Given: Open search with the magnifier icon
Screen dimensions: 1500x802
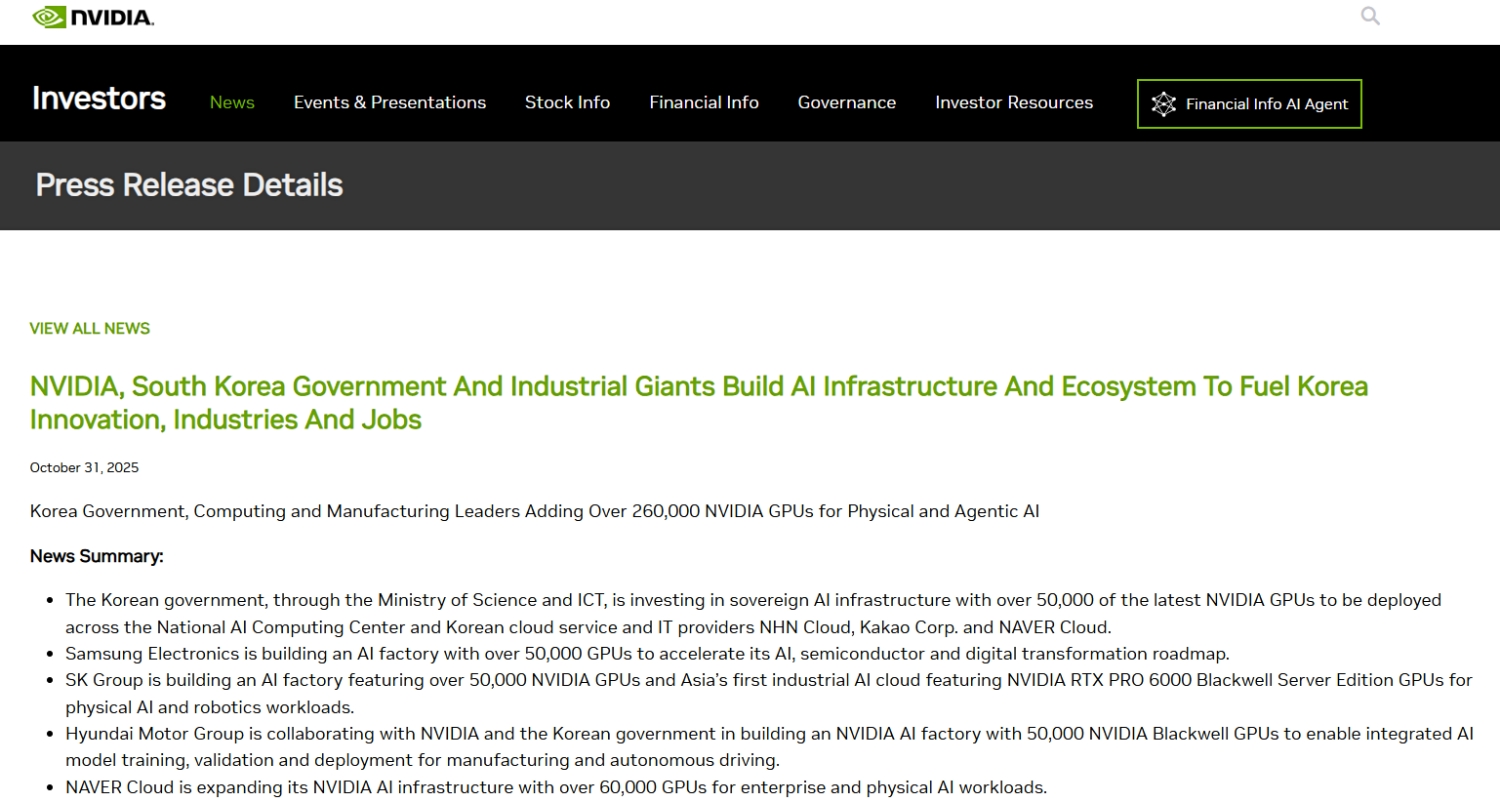Looking at the screenshot, I should (x=1370, y=16).
